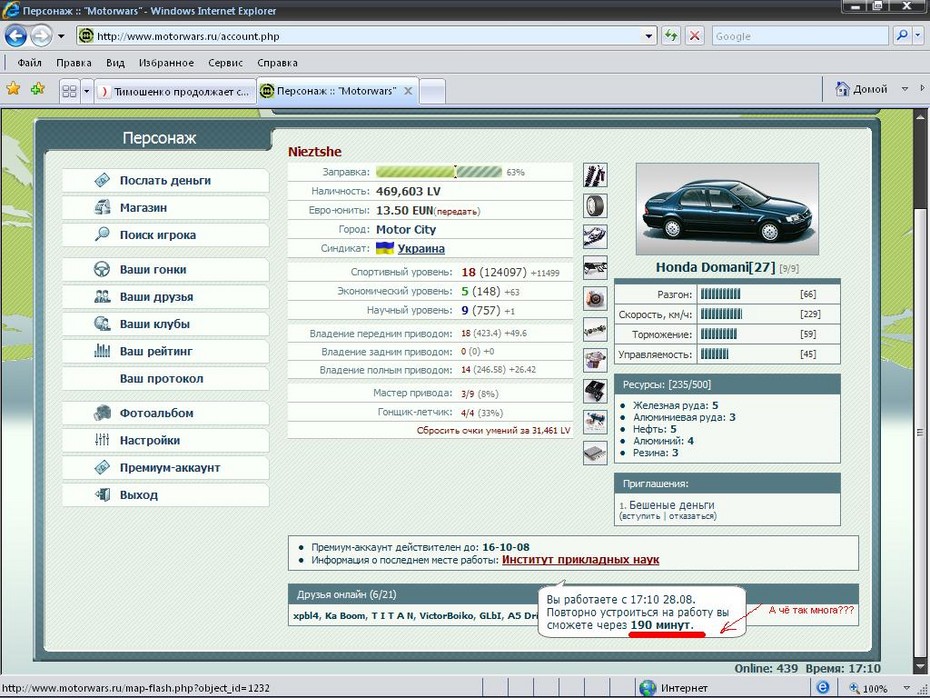Open the shock absorbers part icon
The image size is (930, 698).
[595, 176]
